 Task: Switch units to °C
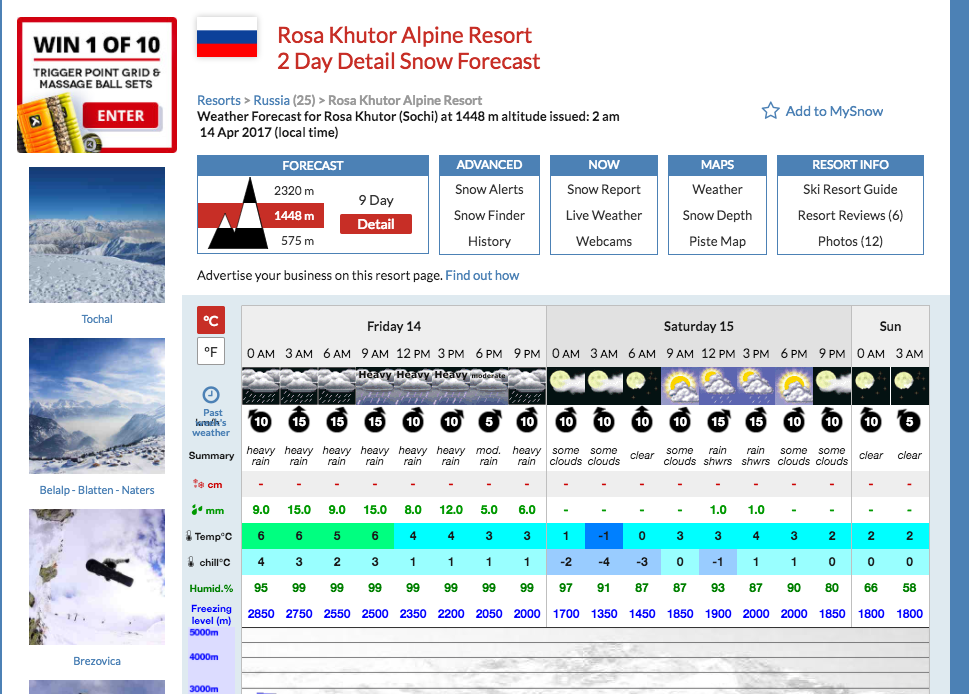[211, 320]
